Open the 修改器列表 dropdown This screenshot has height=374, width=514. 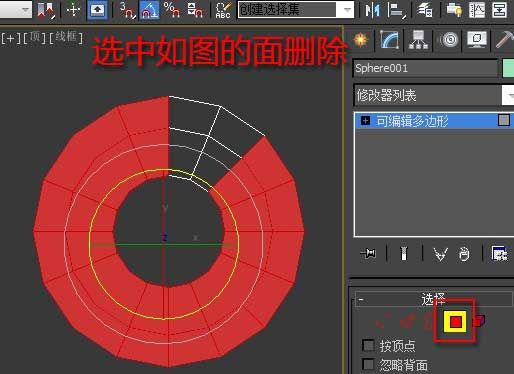coord(434,95)
